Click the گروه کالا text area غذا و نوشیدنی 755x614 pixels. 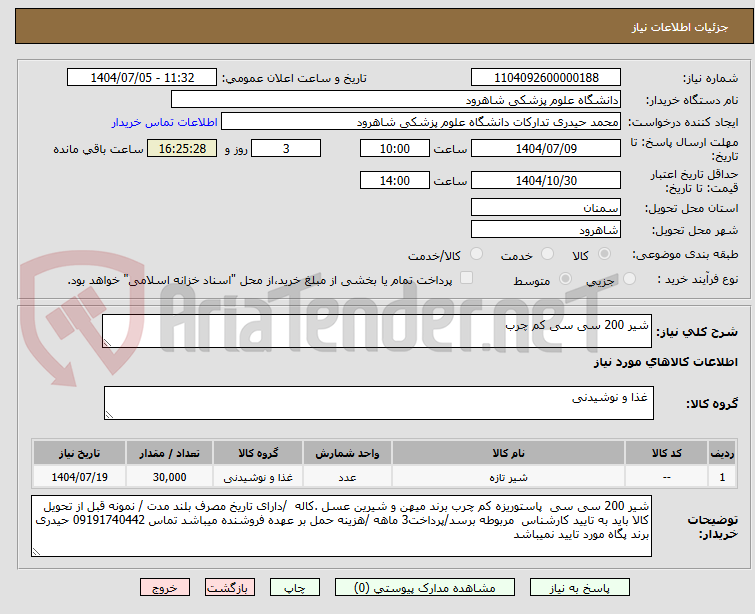[378, 403]
